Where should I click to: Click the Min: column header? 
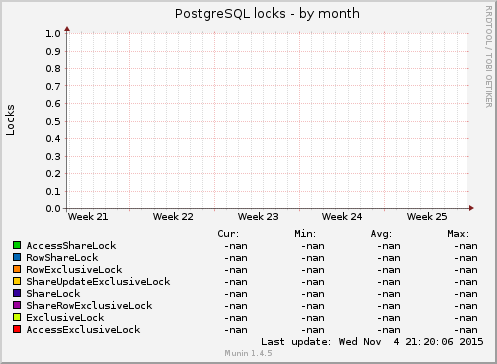(x=305, y=234)
